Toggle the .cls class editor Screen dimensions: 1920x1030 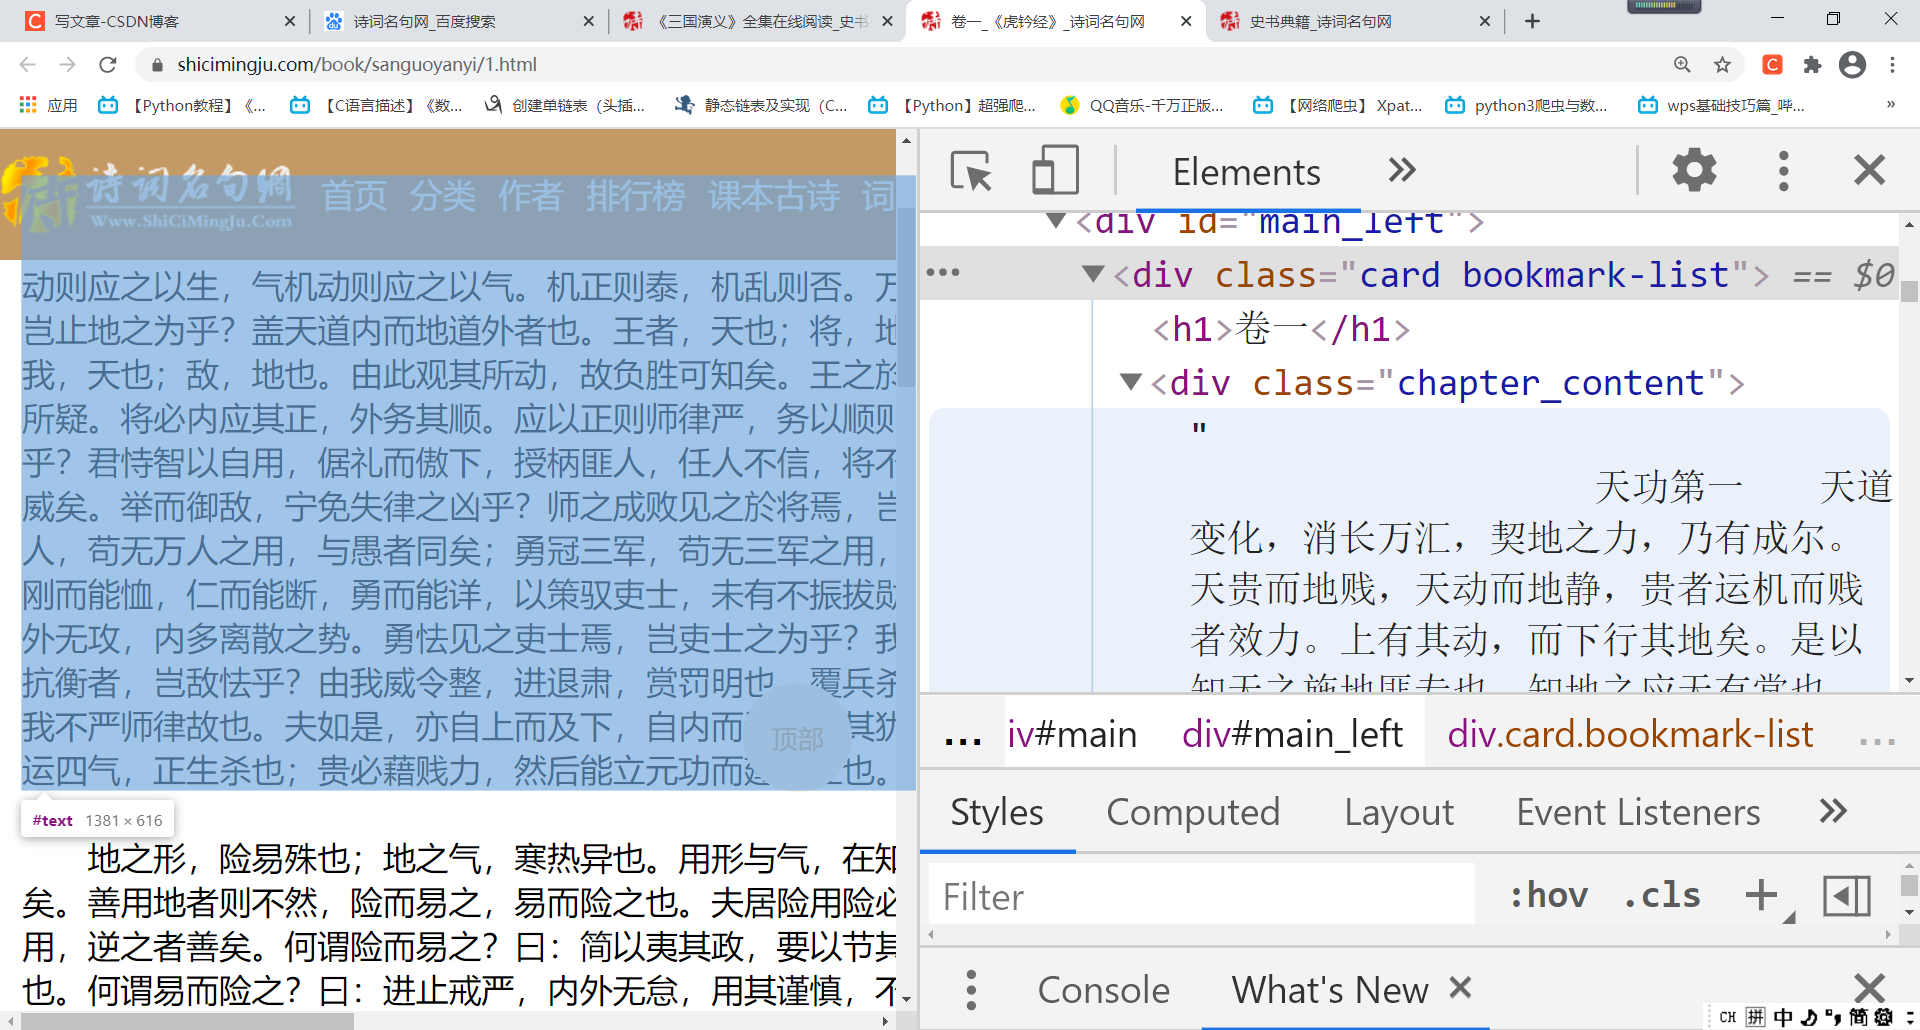(x=1661, y=895)
